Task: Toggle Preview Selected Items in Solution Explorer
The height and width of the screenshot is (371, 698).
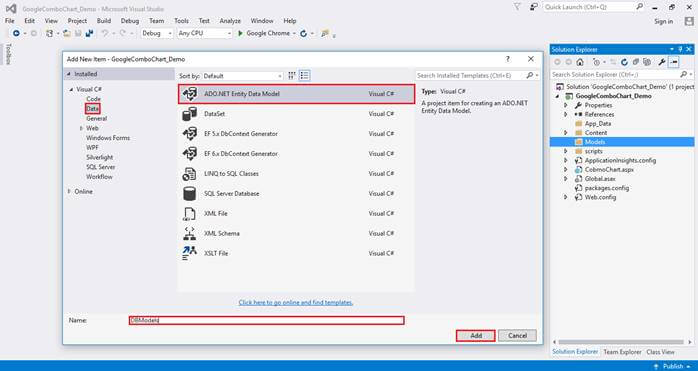Action: tap(674, 62)
